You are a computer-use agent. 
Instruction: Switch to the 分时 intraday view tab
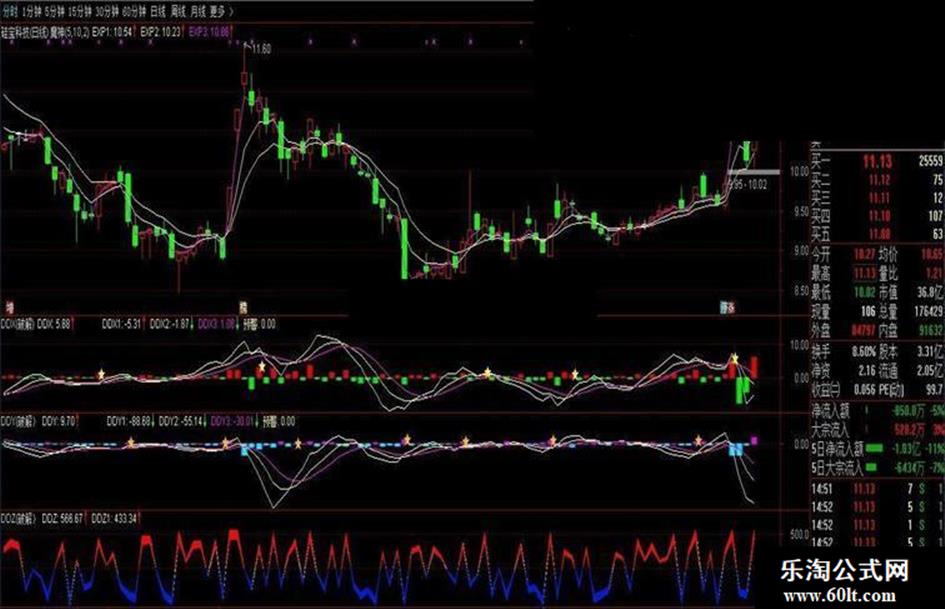pyautogui.click(x=9, y=11)
